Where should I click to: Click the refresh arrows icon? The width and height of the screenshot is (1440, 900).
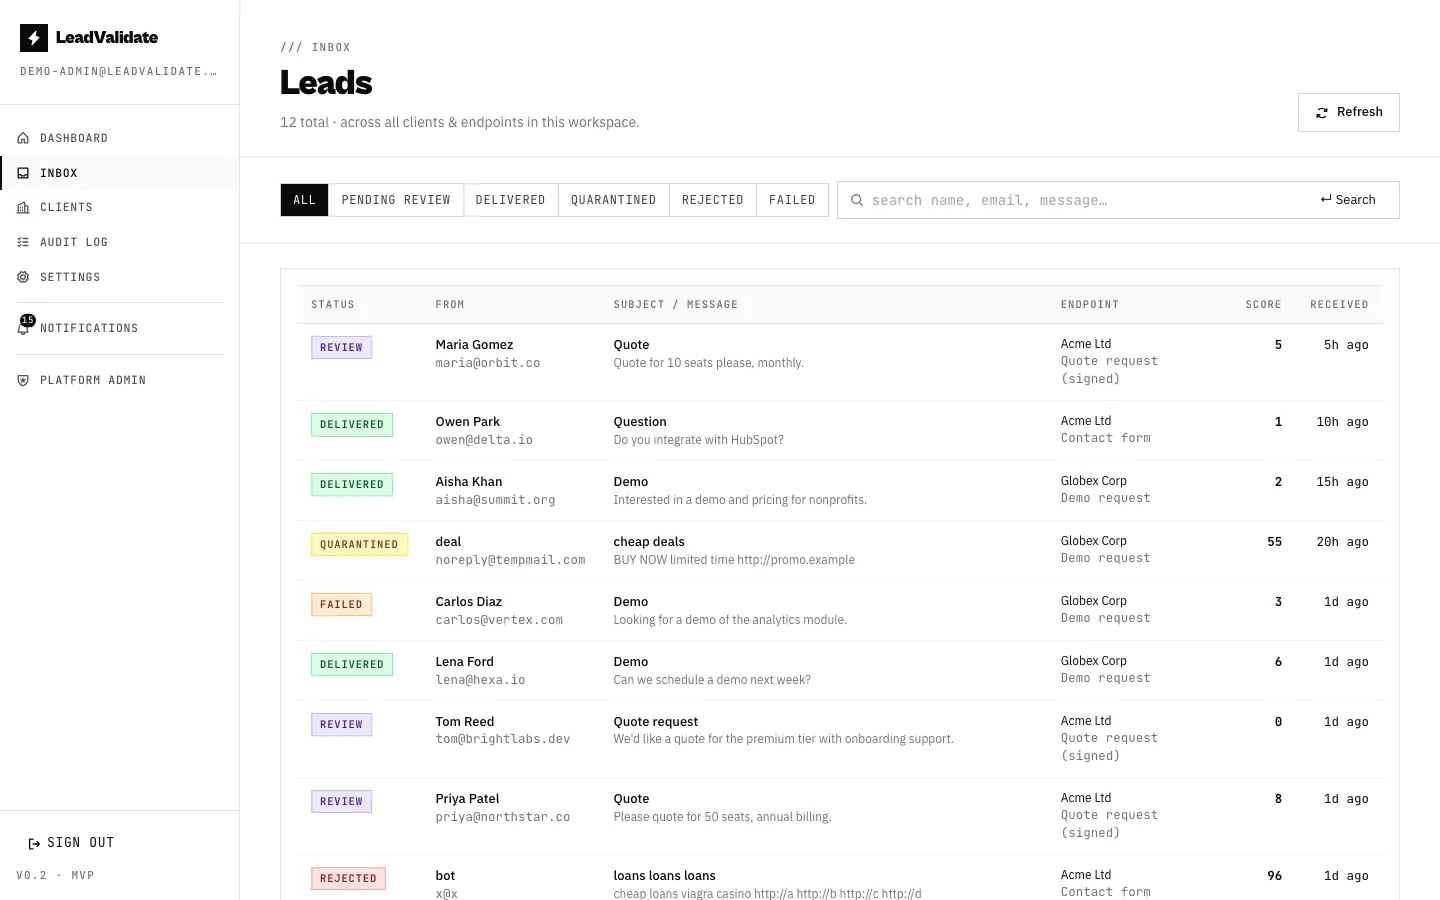[x=1322, y=112]
